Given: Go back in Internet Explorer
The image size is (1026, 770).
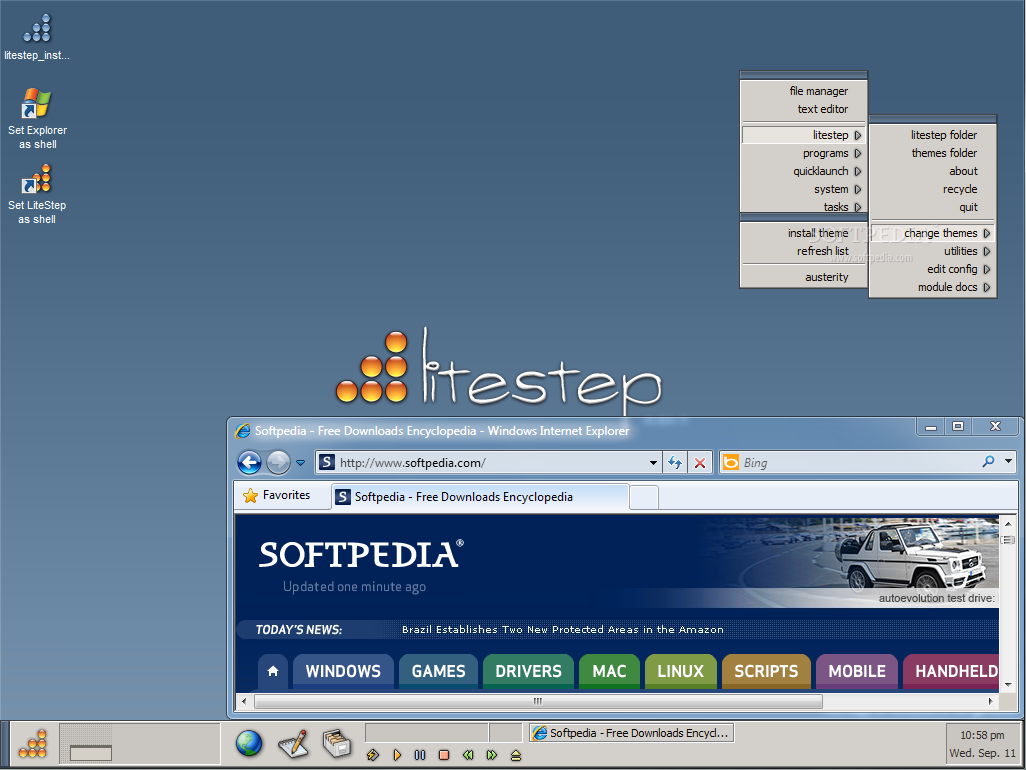Looking at the screenshot, I should (x=249, y=463).
